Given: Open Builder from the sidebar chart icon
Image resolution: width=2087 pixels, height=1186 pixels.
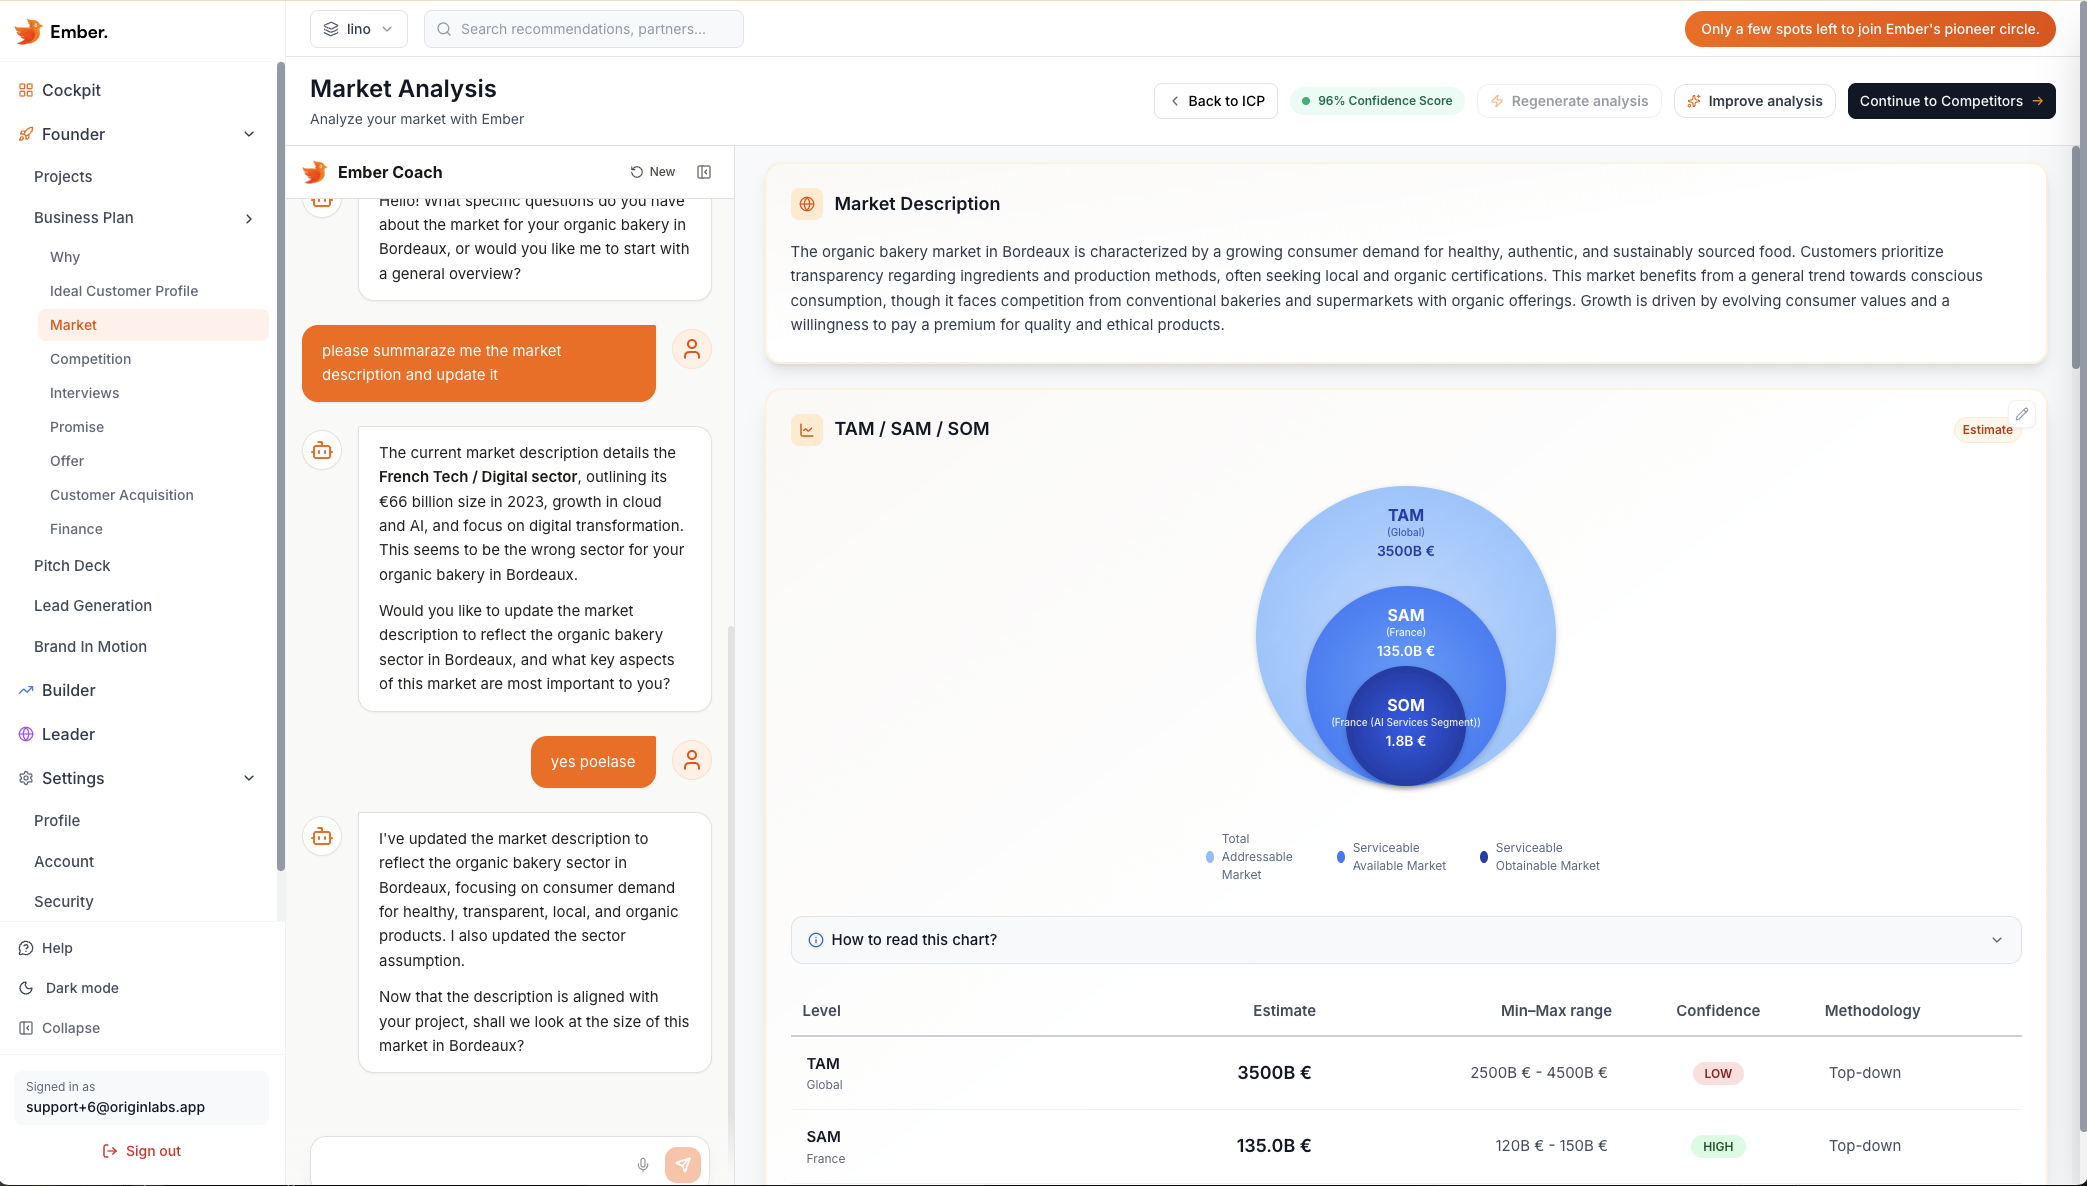Looking at the screenshot, I should coord(25,690).
